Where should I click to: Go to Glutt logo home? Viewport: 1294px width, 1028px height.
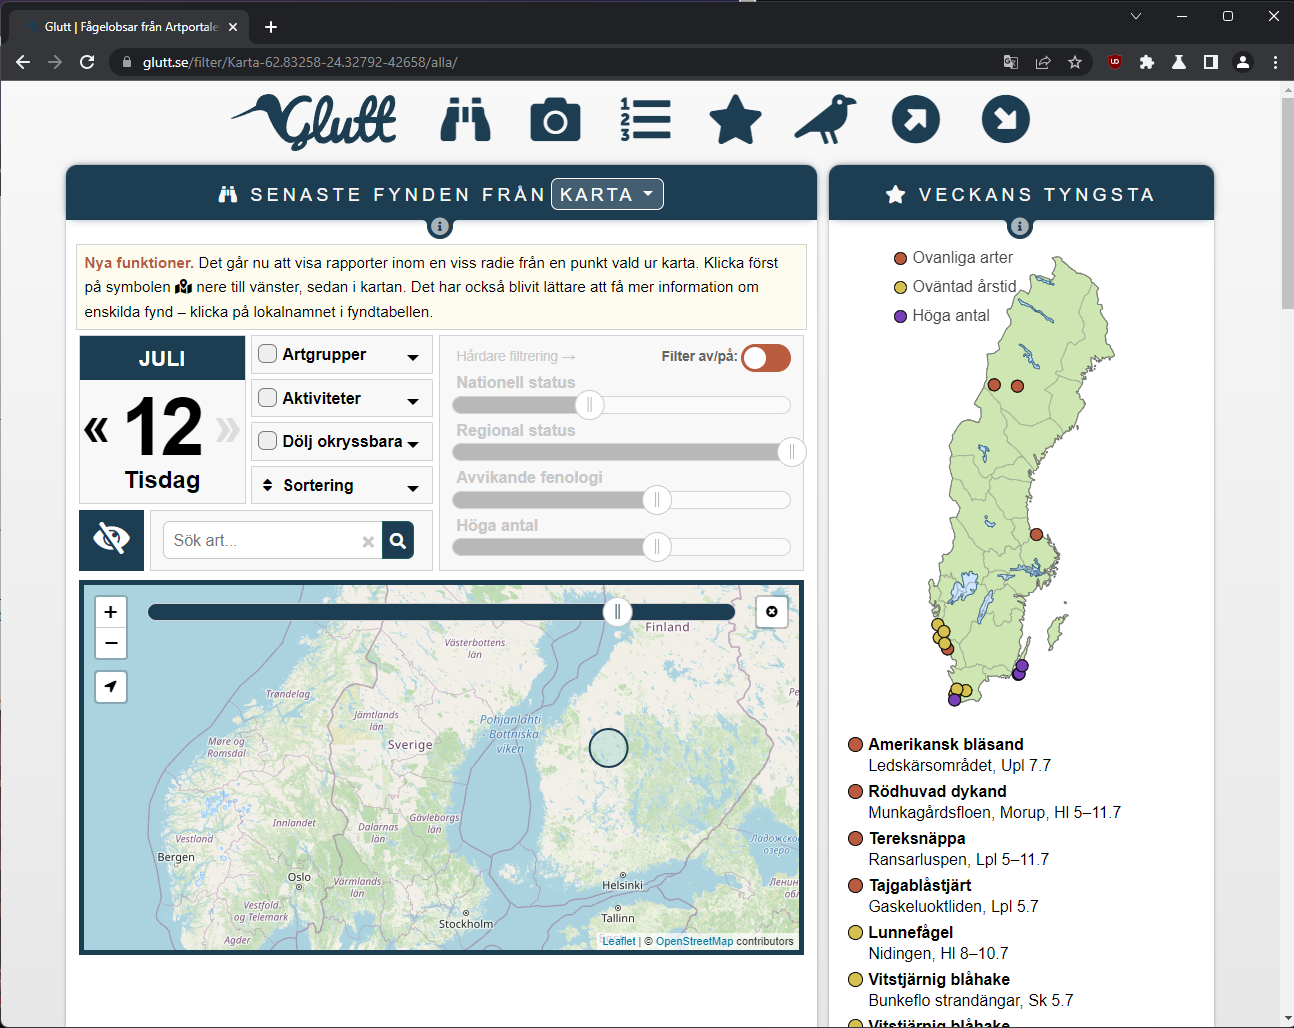click(315, 121)
